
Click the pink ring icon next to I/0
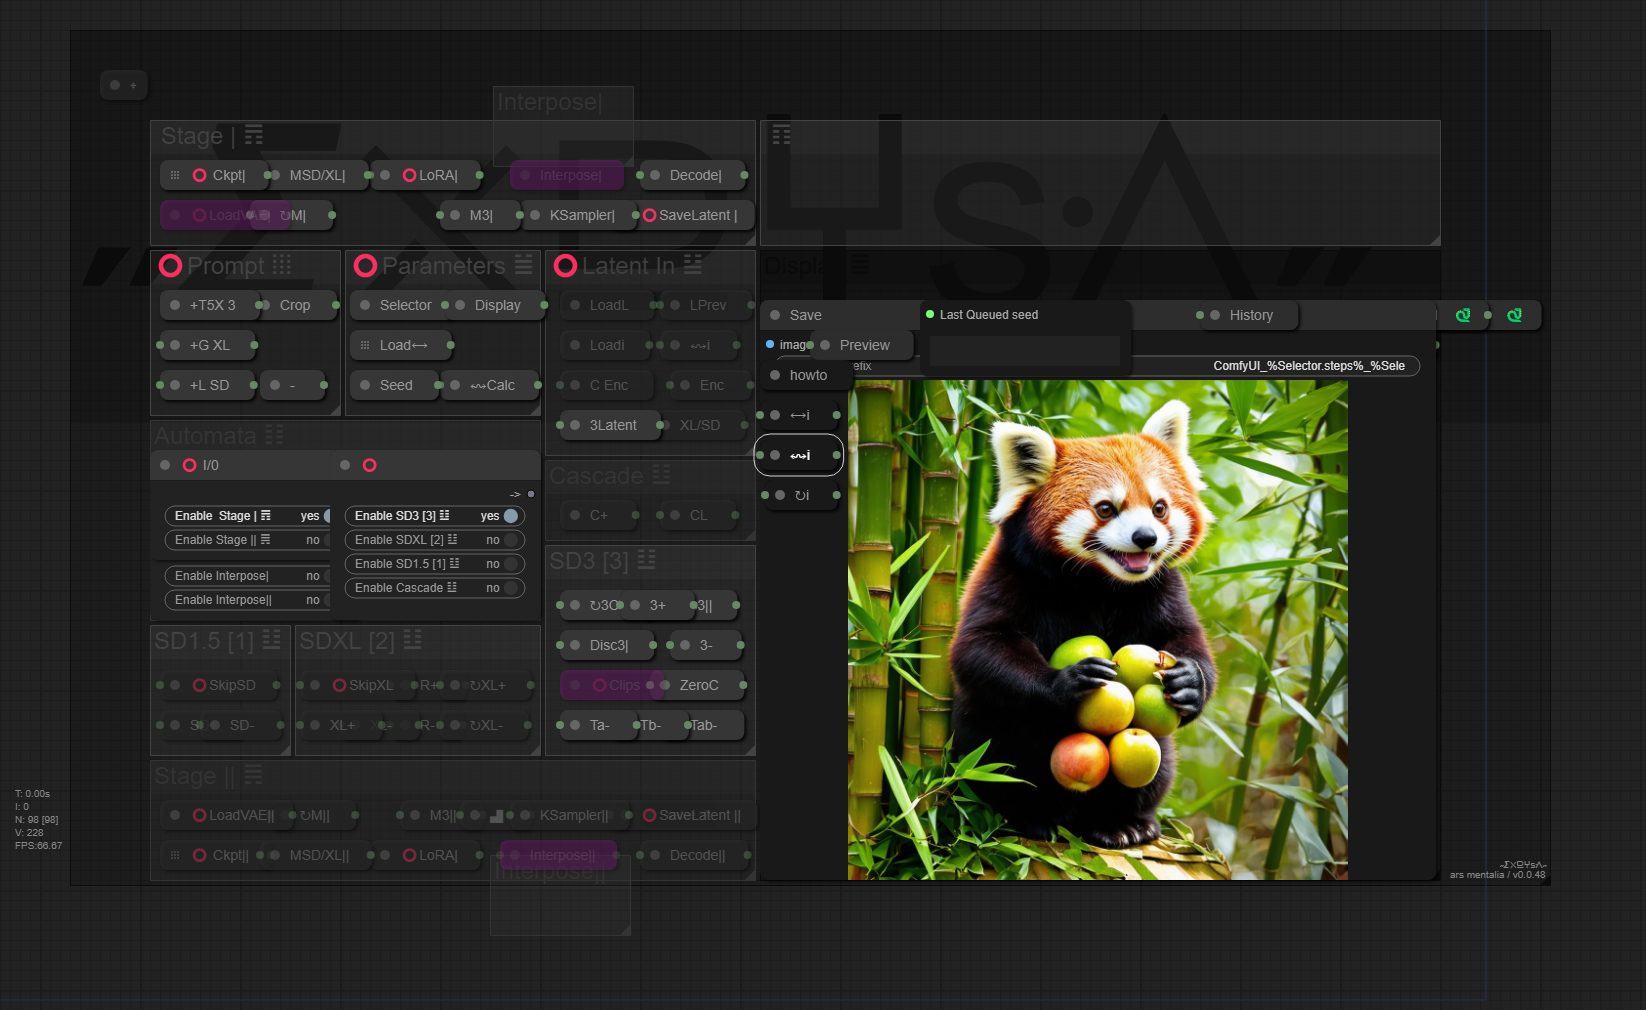(190, 465)
